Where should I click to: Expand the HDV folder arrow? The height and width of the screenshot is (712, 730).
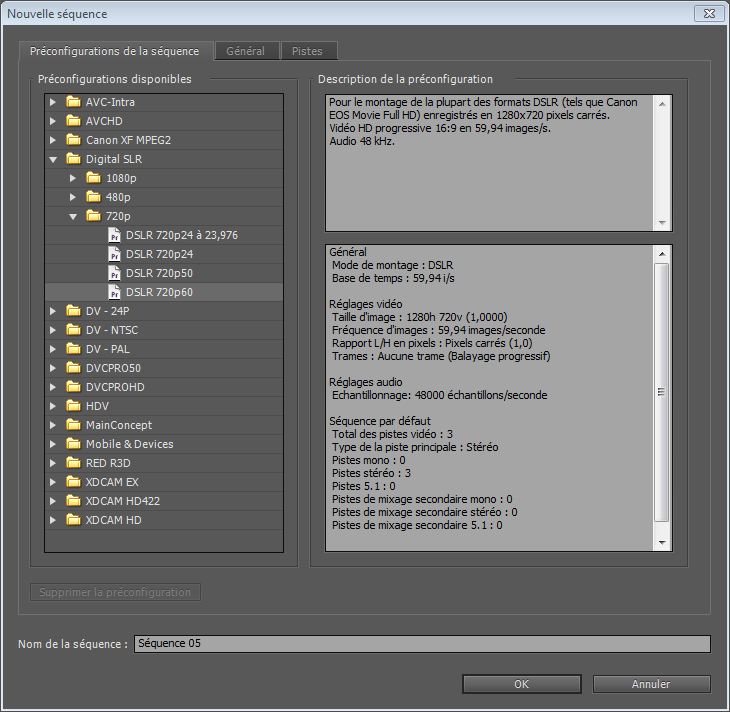[53, 406]
